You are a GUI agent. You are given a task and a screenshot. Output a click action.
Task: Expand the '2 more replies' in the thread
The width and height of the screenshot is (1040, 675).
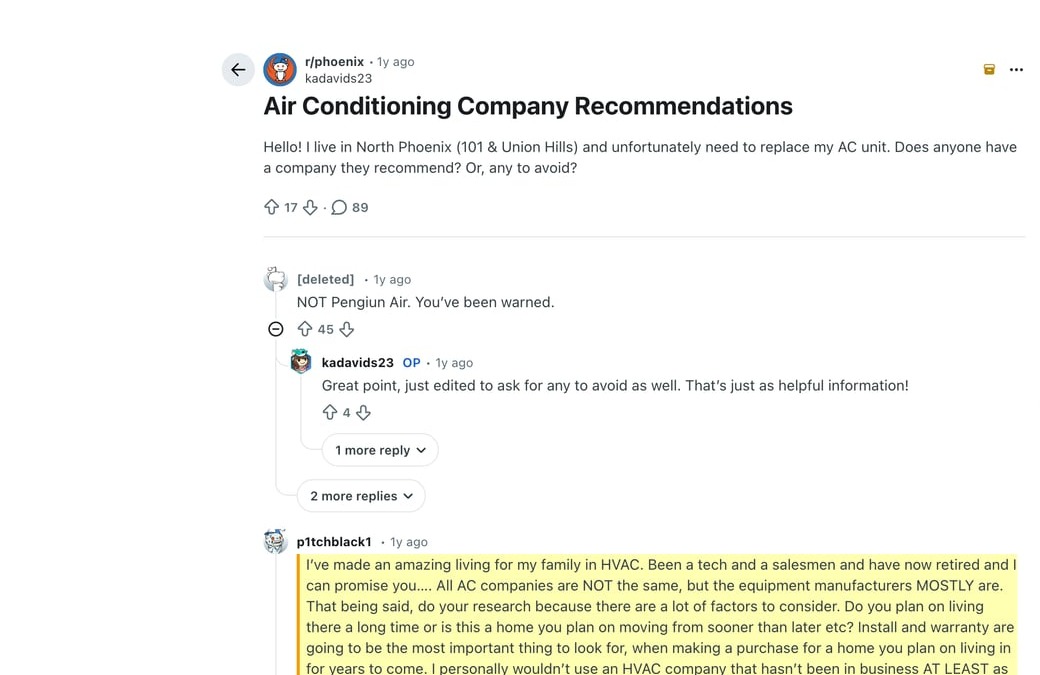(360, 495)
